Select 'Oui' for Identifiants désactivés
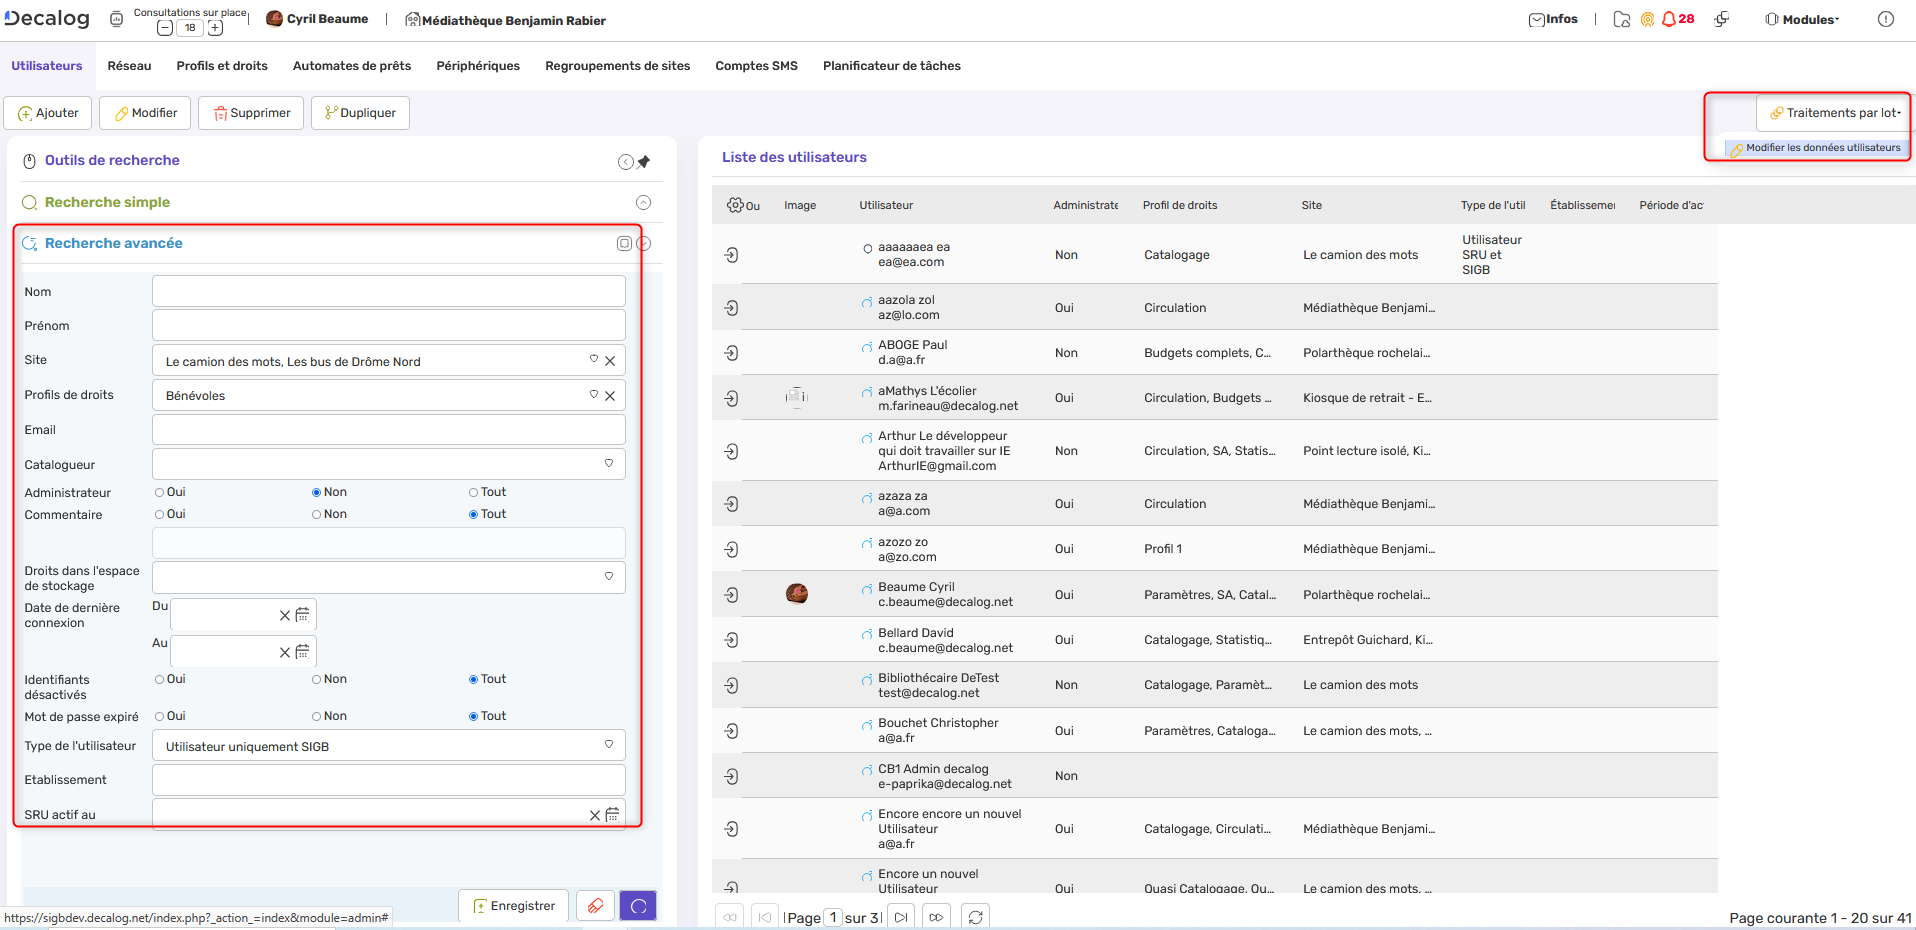The height and width of the screenshot is (930, 1916). tap(158, 679)
